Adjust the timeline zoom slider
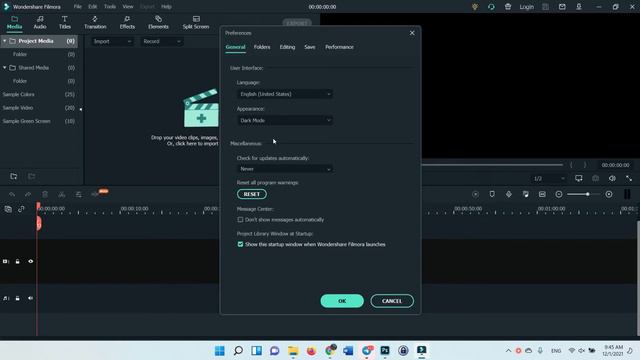 tap(584, 194)
